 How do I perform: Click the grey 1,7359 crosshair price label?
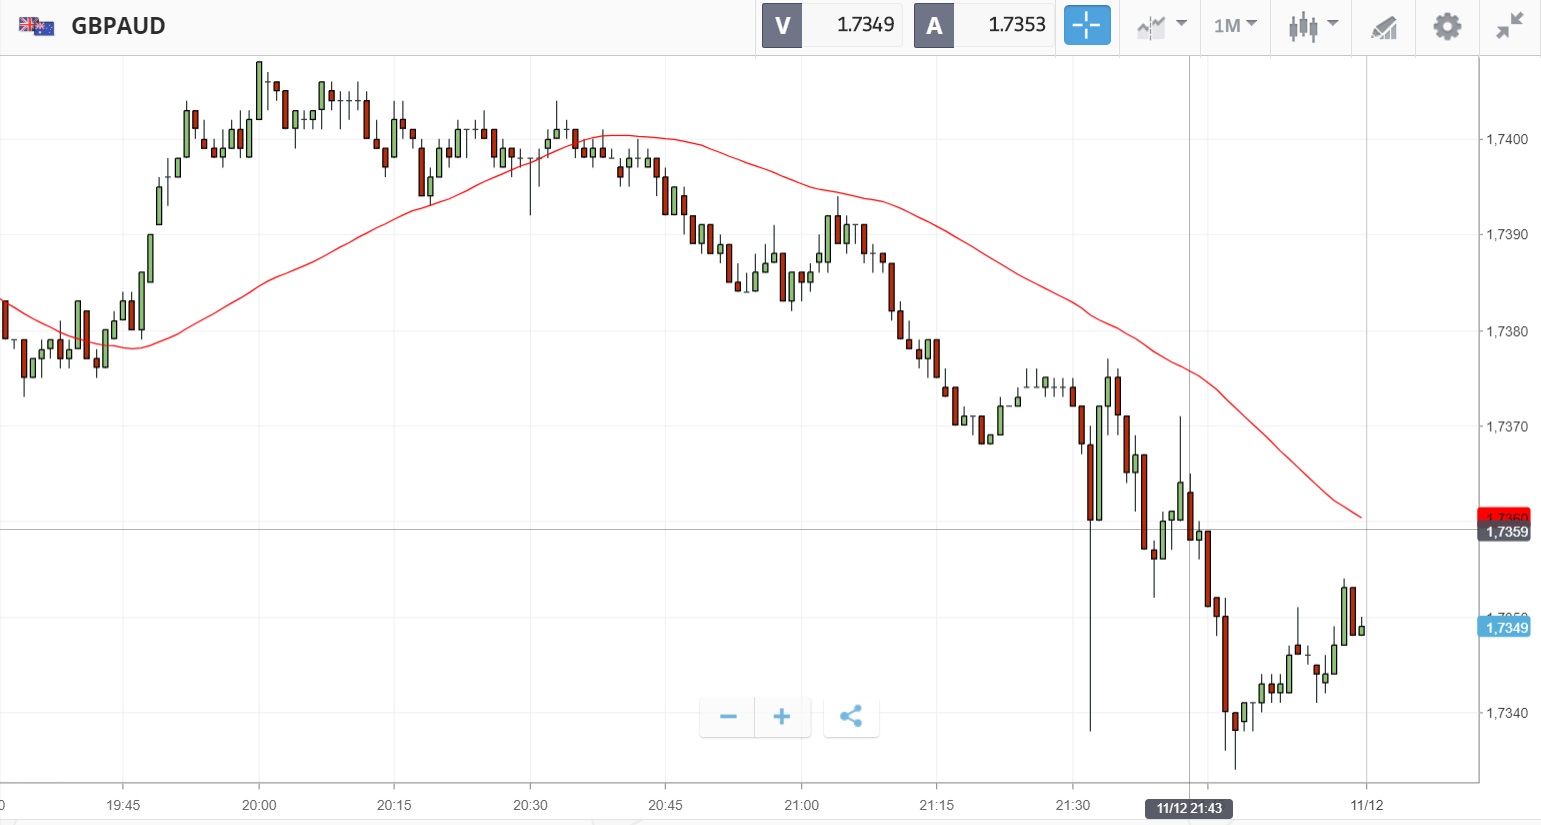tap(1504, 532)
